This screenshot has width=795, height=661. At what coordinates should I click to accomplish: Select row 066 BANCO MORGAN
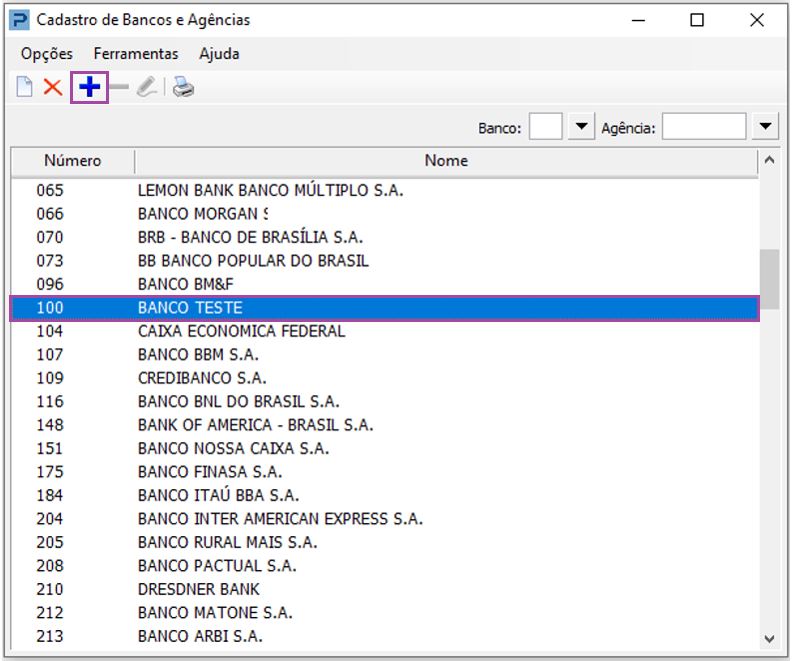click(385, 214)
